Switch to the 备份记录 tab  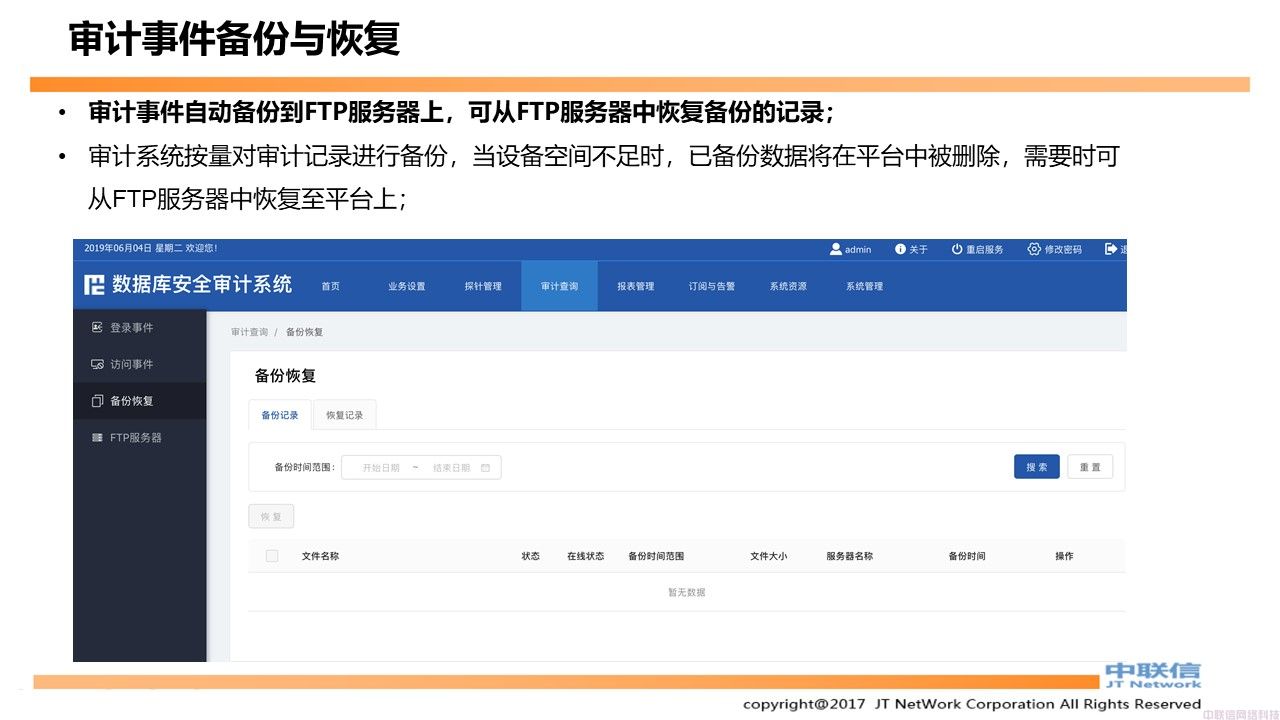coord(280,415)
